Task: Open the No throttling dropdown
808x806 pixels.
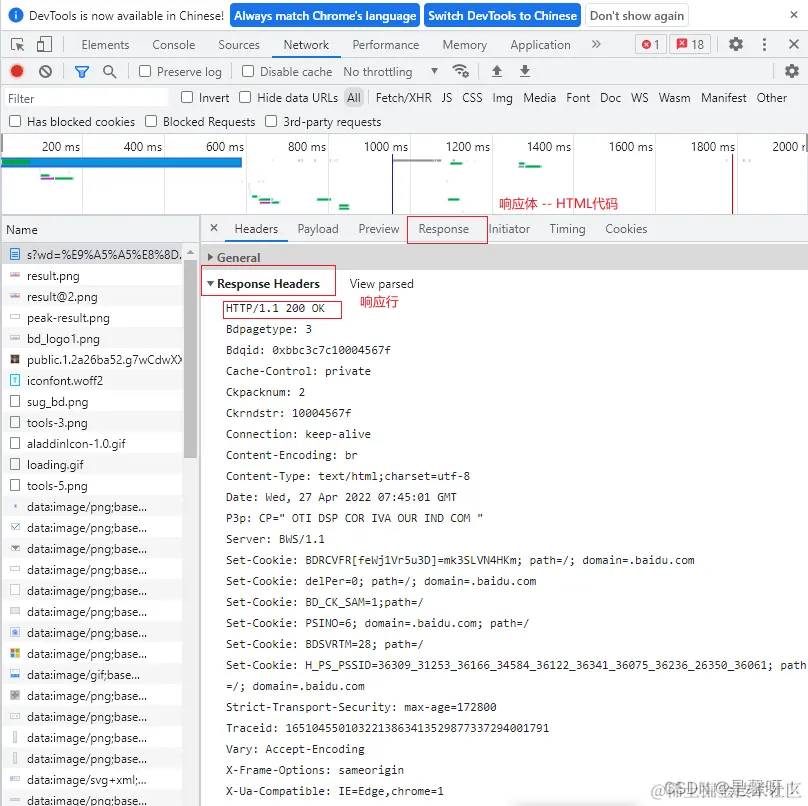Action: (391, 72)
